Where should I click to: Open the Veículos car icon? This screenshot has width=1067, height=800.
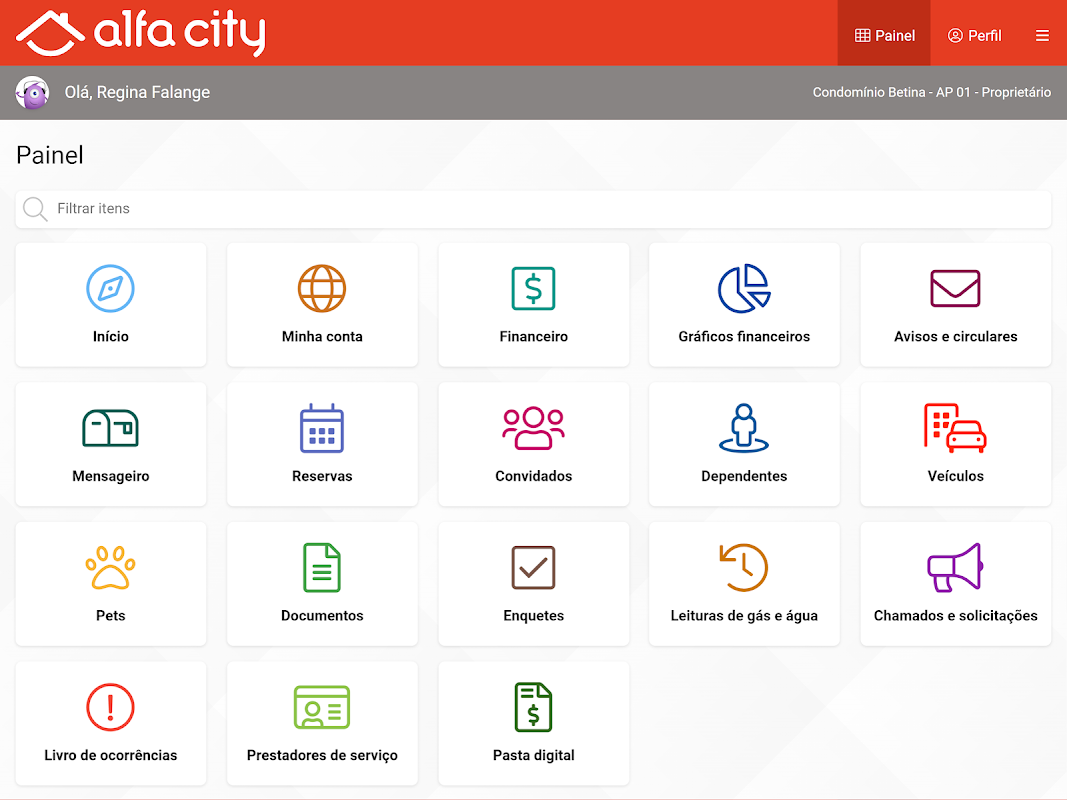click(x=955, y=428)
